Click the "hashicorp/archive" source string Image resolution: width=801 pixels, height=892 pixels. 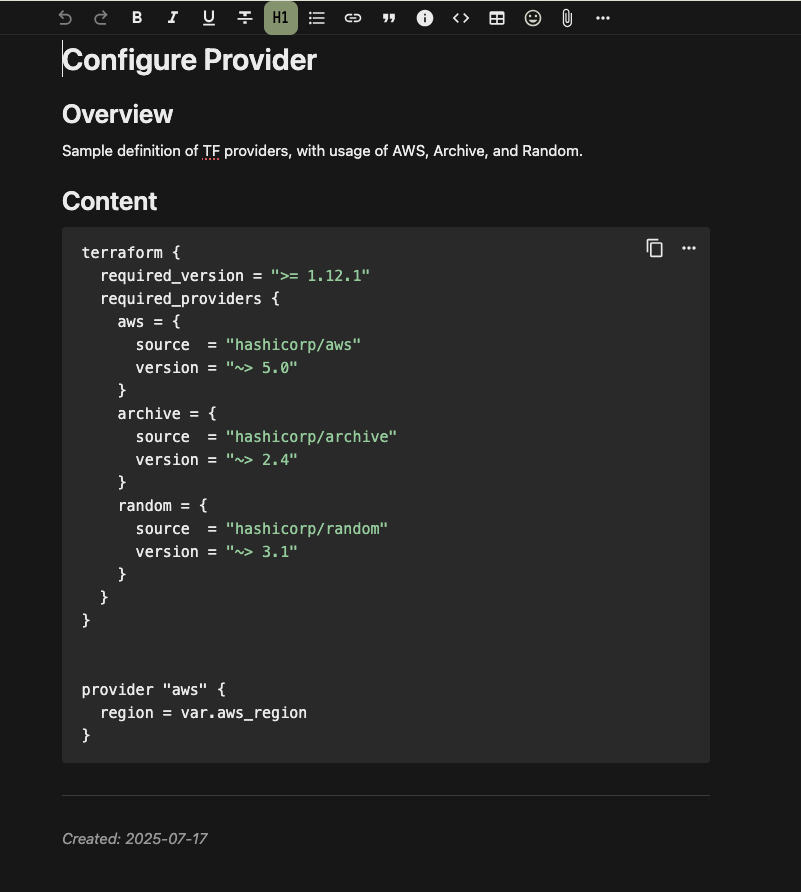click(x=311, y=437)
